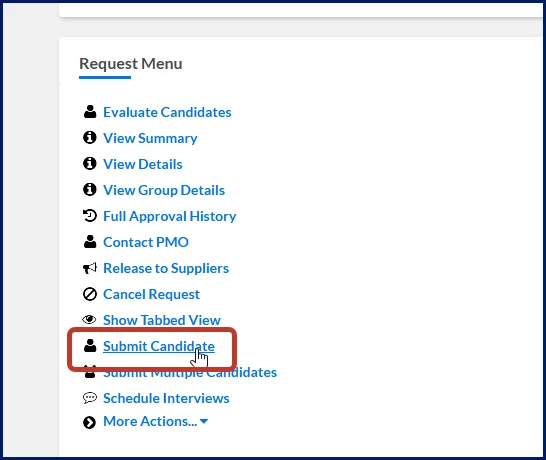Open the Submit Candidate link
This screenshot has height=460, width=546.
click(159, 346)
